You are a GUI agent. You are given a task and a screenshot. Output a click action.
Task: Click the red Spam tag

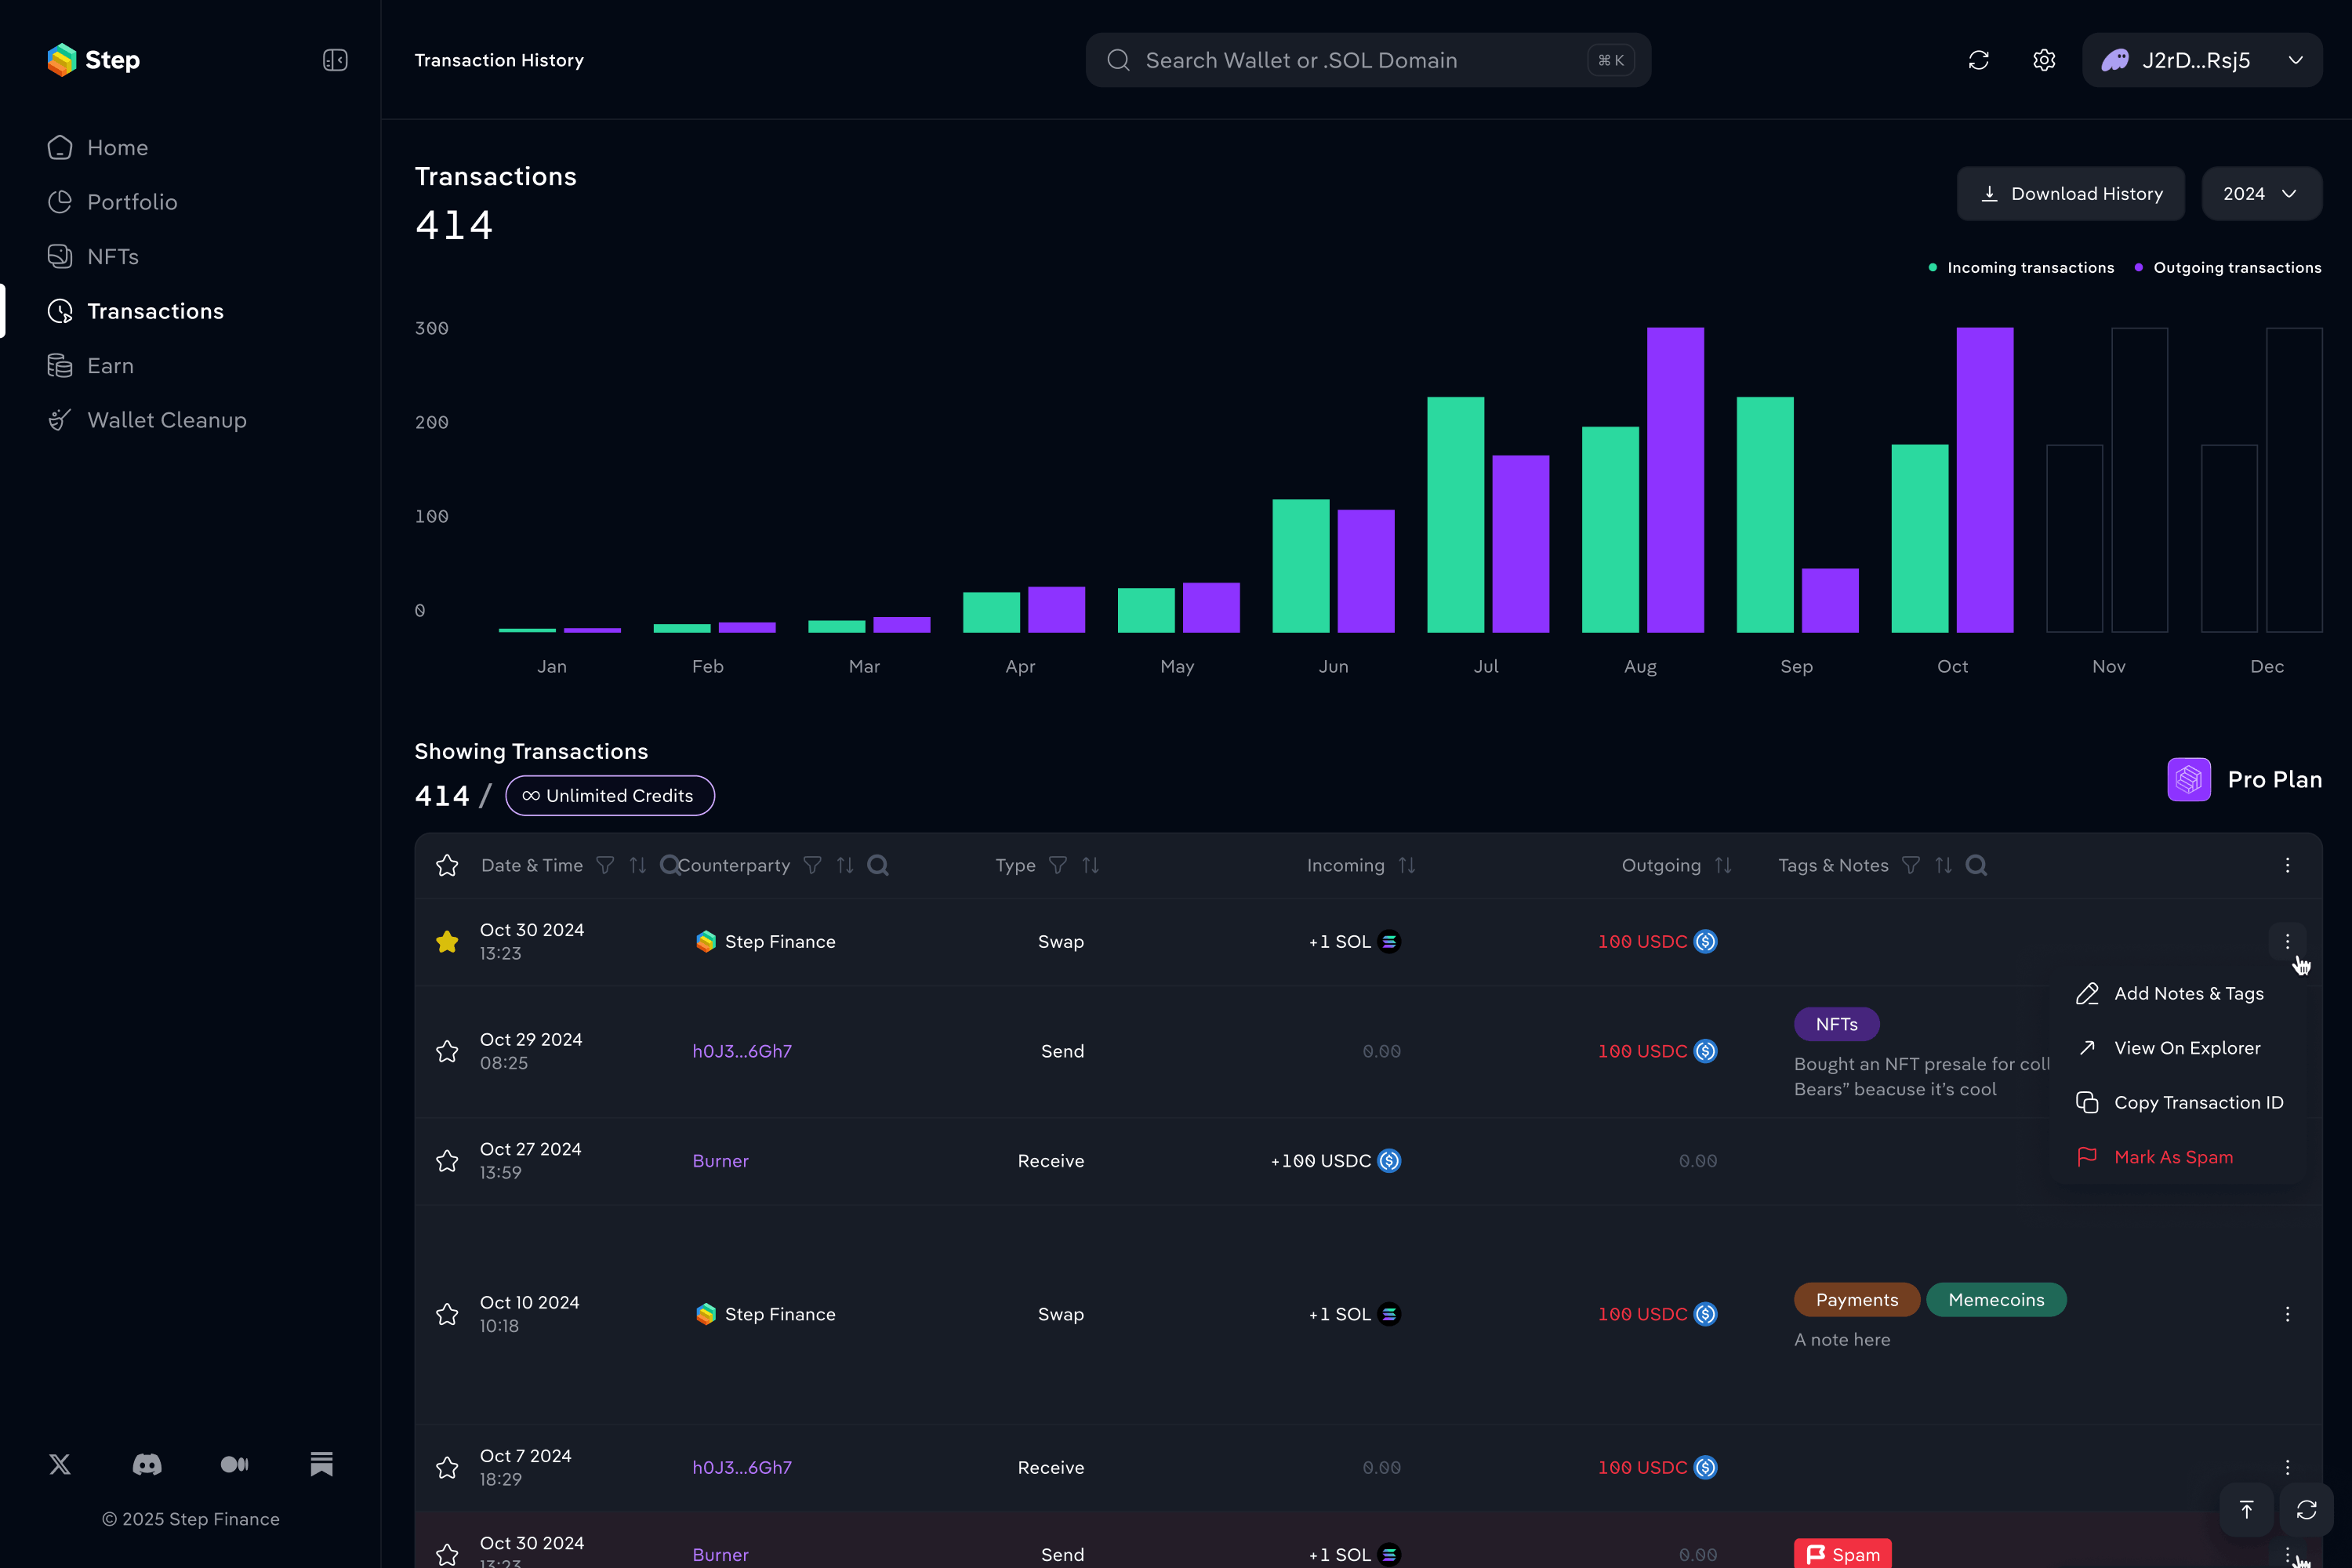pos(1842,1554)
